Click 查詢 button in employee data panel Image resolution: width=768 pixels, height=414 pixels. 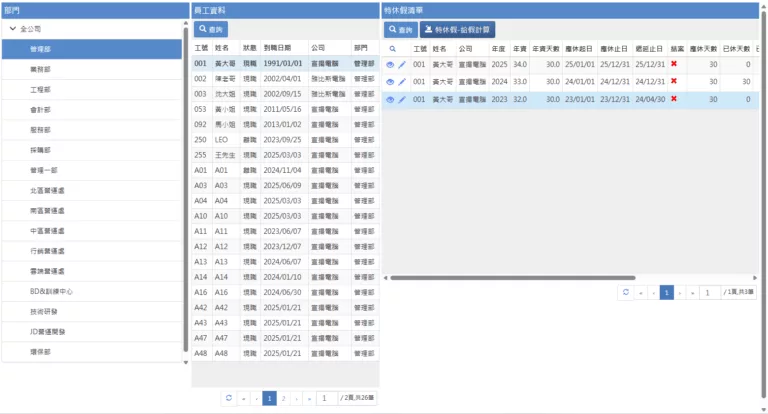[x=211, y=30]
